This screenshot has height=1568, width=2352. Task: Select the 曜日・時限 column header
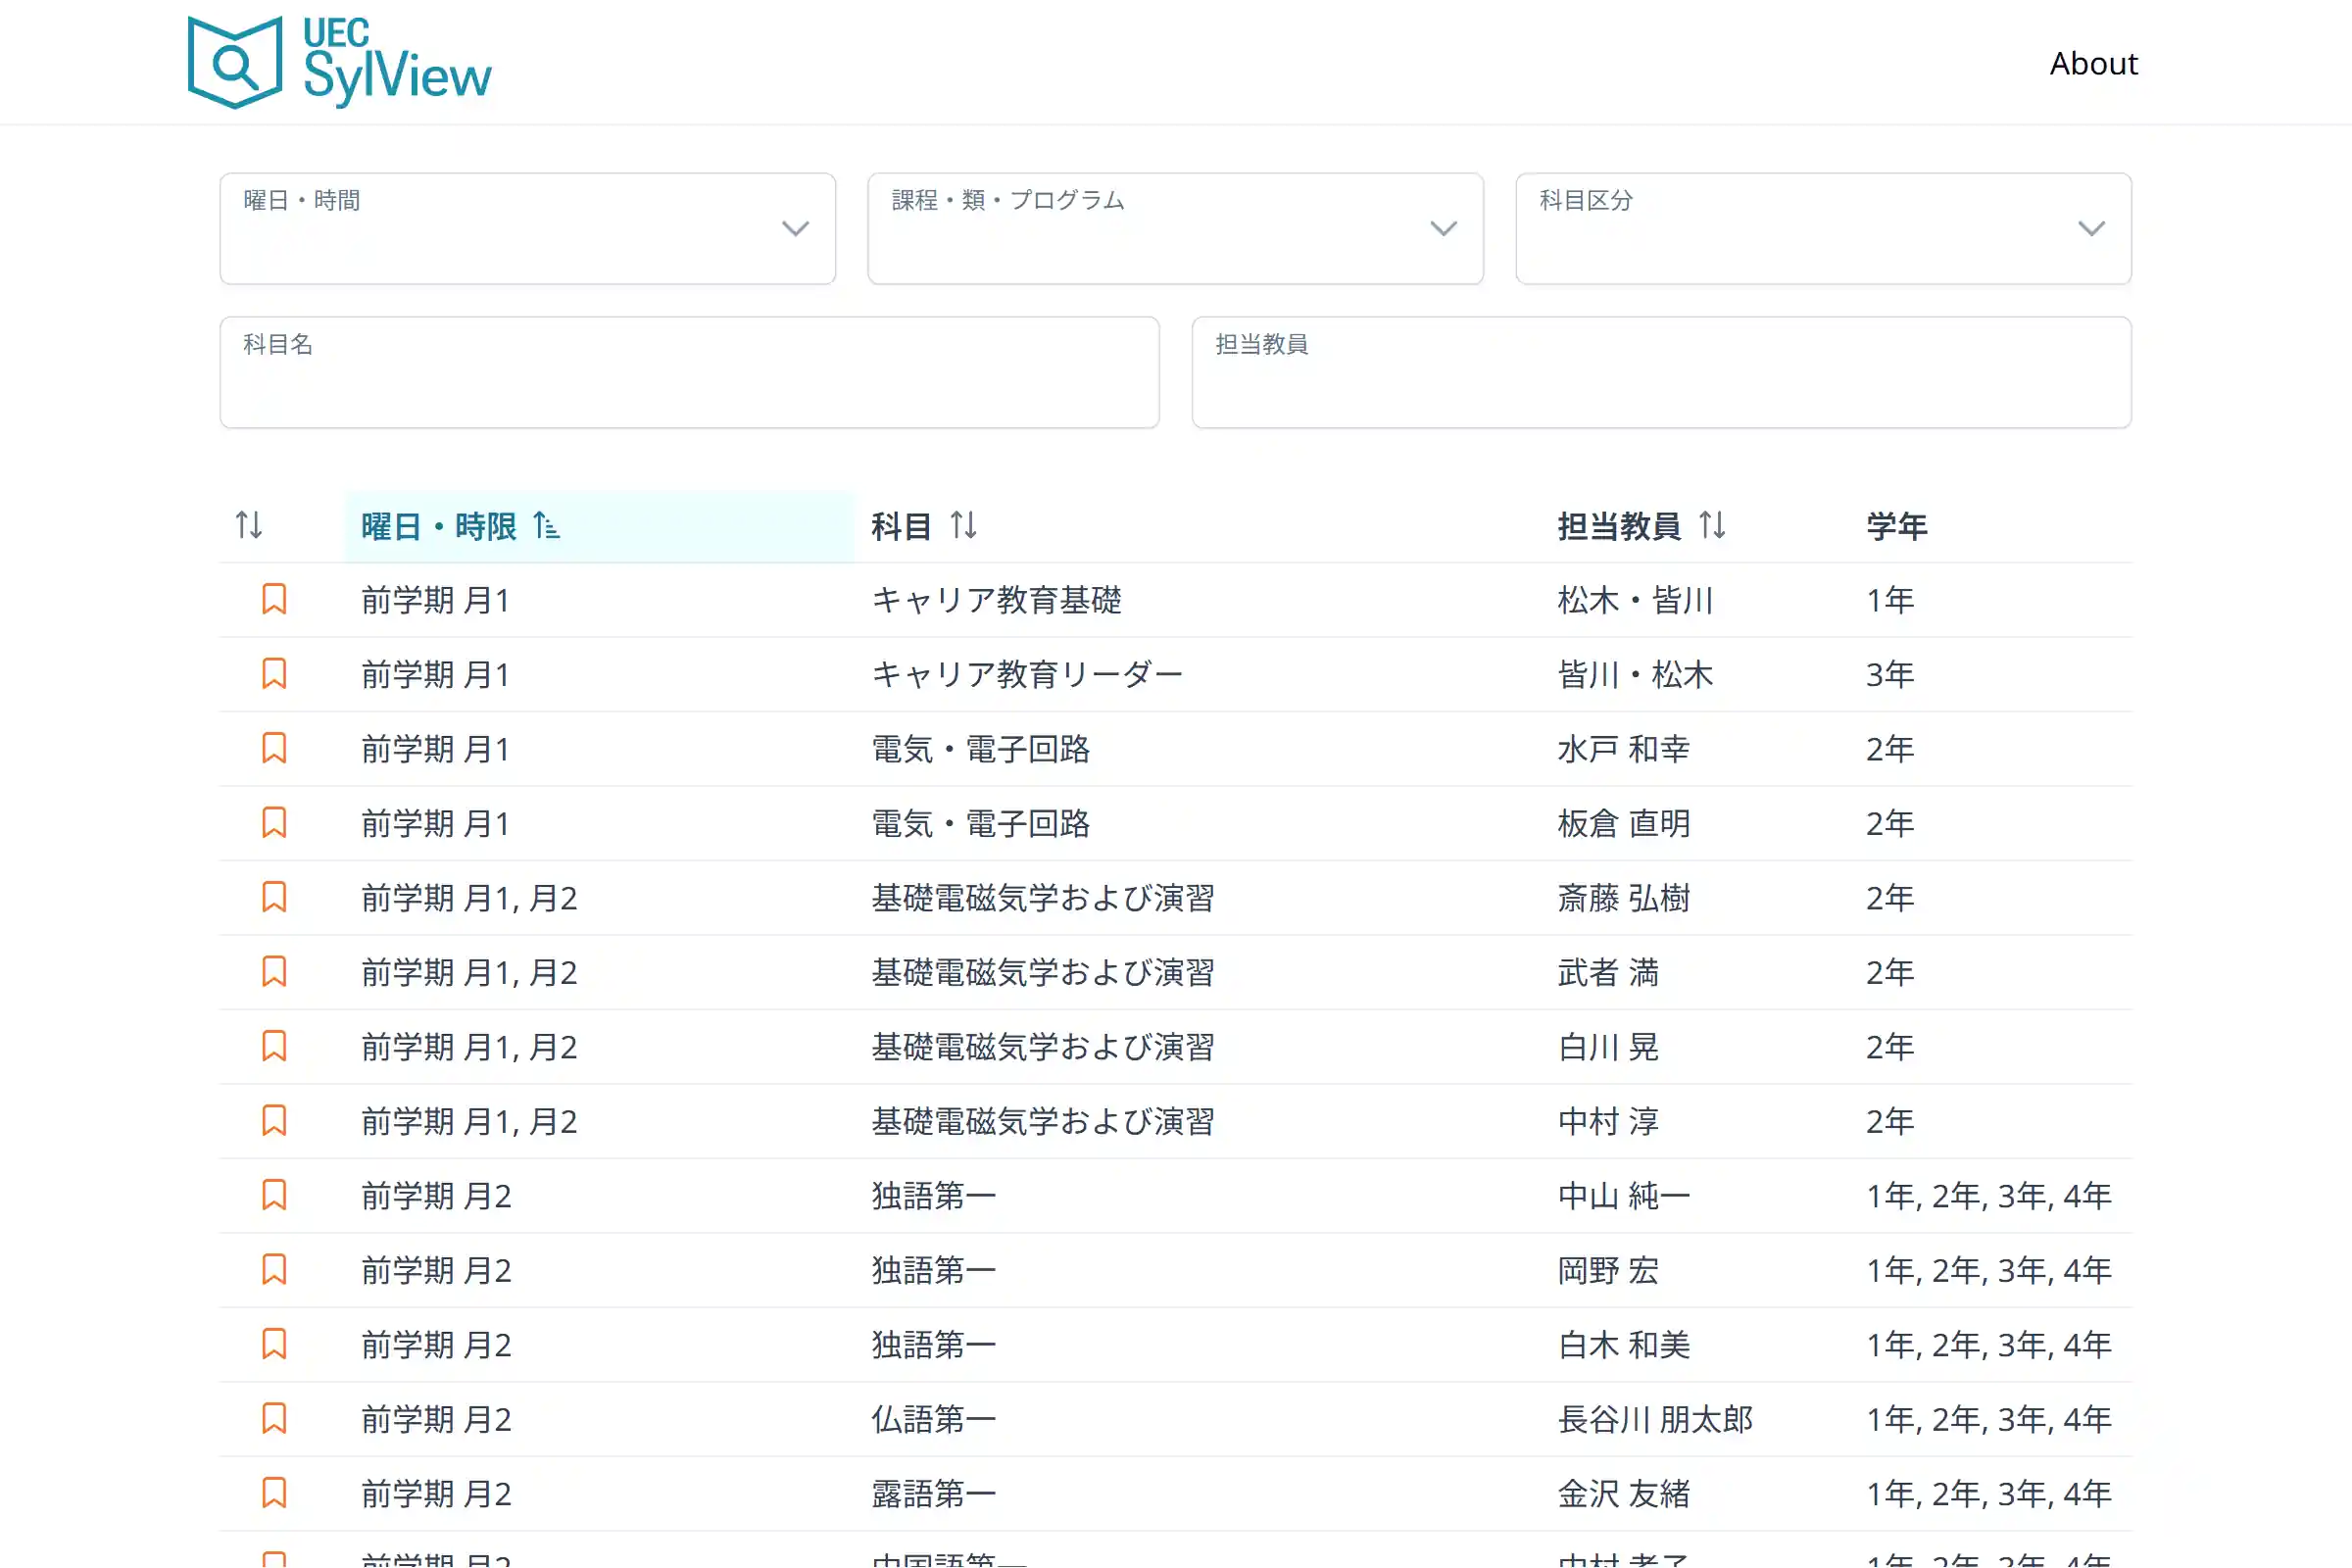(x=440, y=526)
